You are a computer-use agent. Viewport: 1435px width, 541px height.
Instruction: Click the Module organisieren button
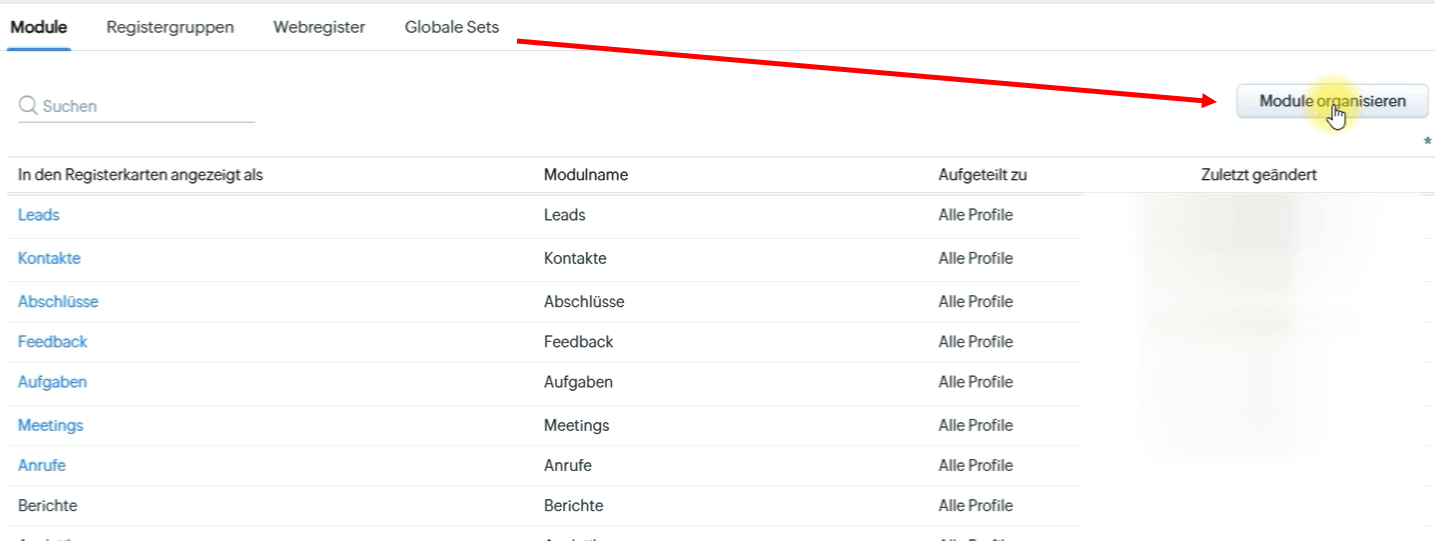click(x=1332, y=101)
